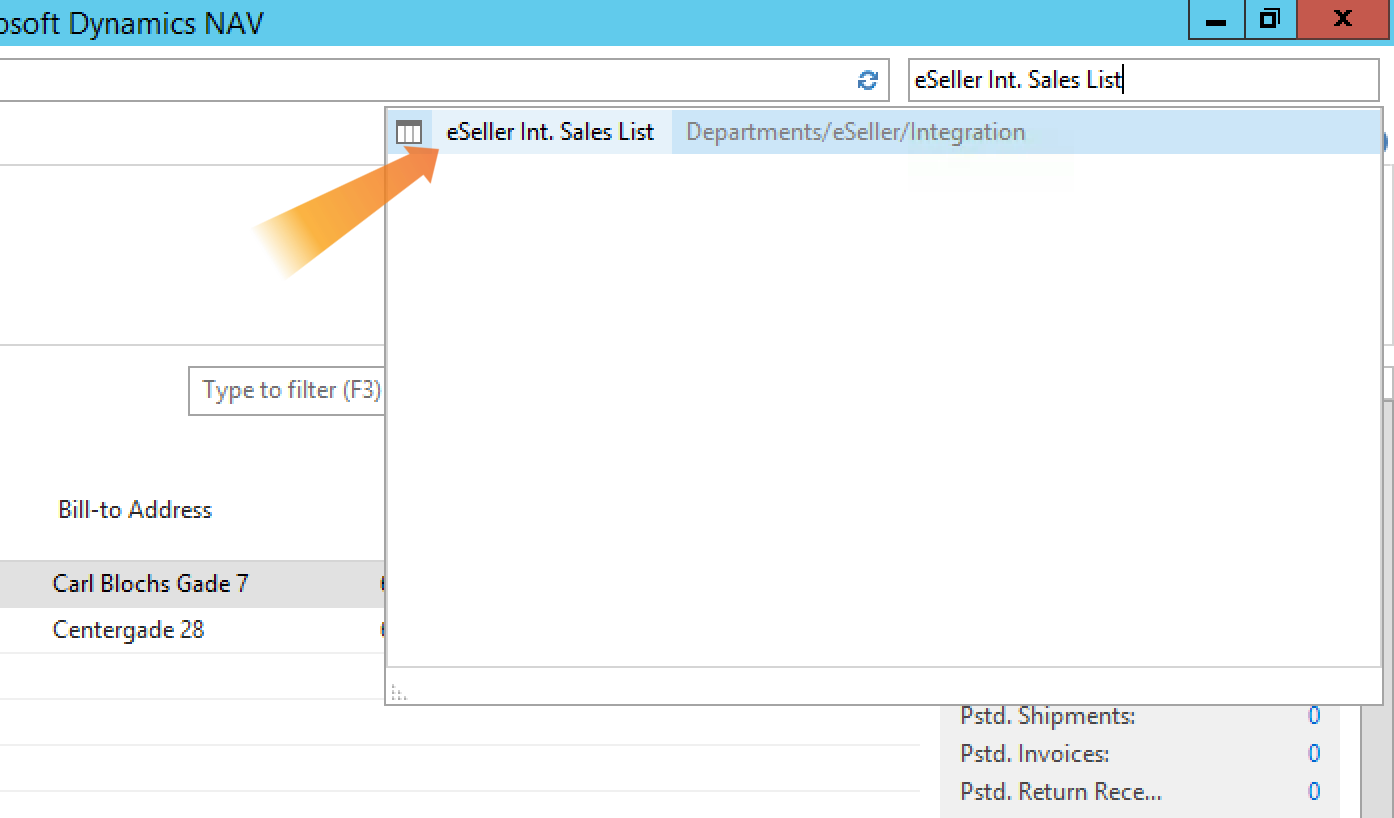
Task: Restore down the Dynamics NAV window
Action: coord(1270,20)
